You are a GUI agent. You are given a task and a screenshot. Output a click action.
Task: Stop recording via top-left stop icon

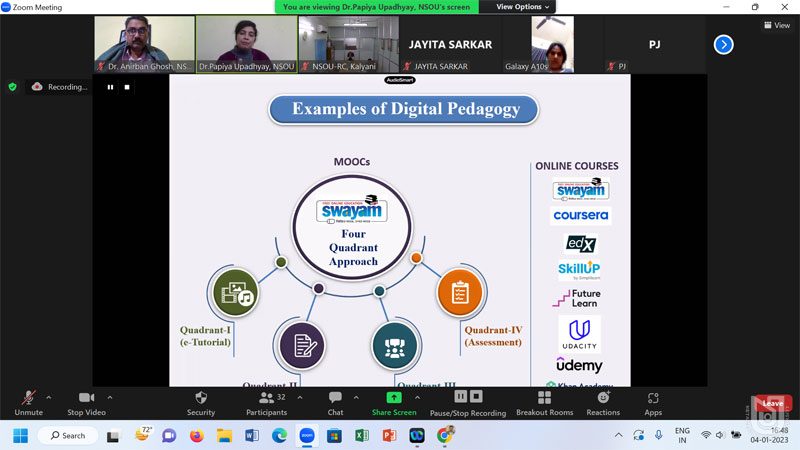click(x=127, y=87)
